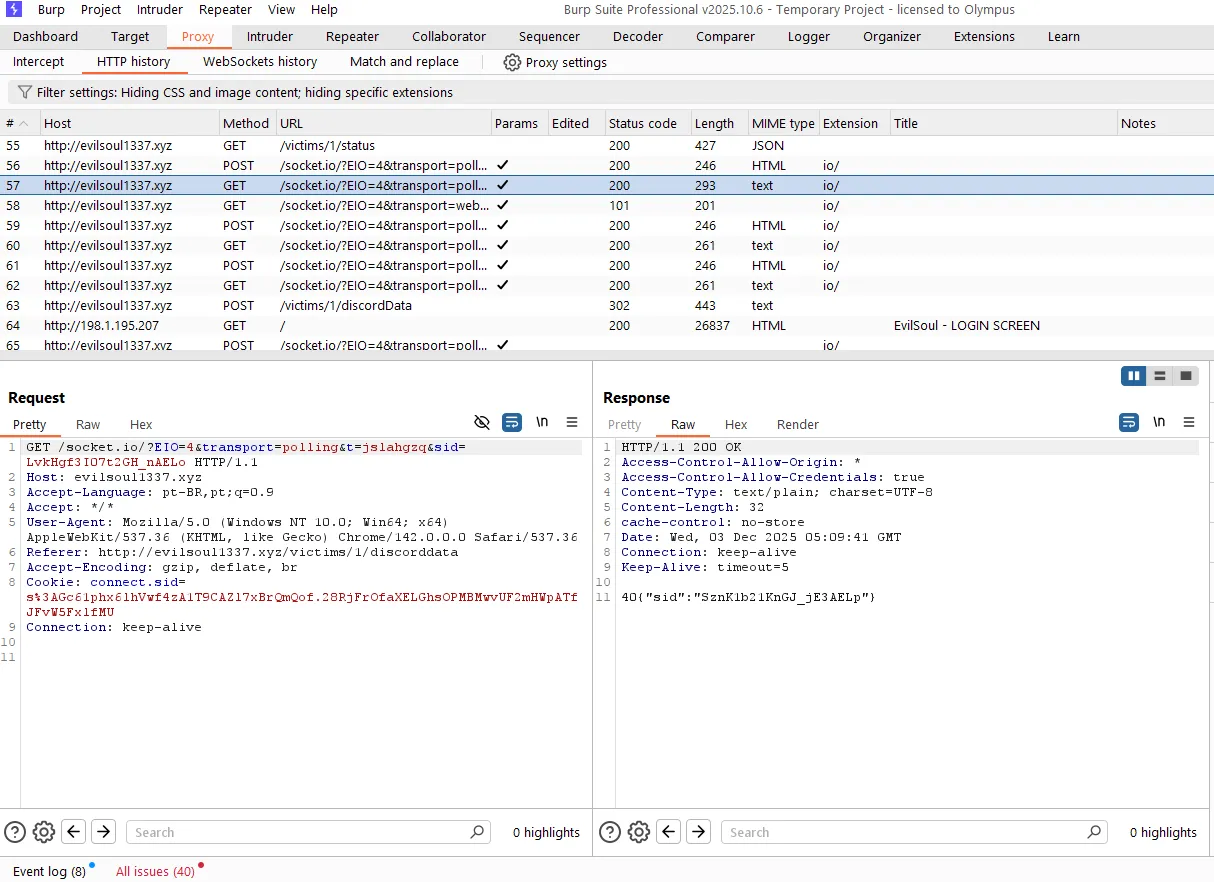This screenshot has width=1214, height=882.
Task: Go to next match in Request search
Action: pyautogui.click(x=104, y=832)
